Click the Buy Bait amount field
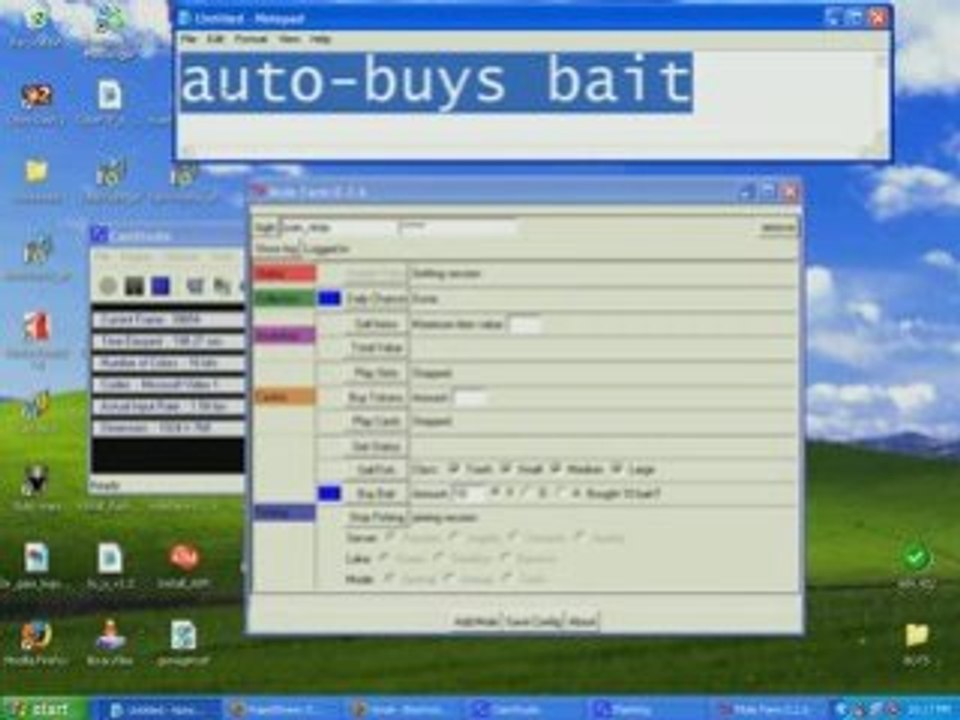The height and width of the screenshot is (720, 960). tap(468, 493)
